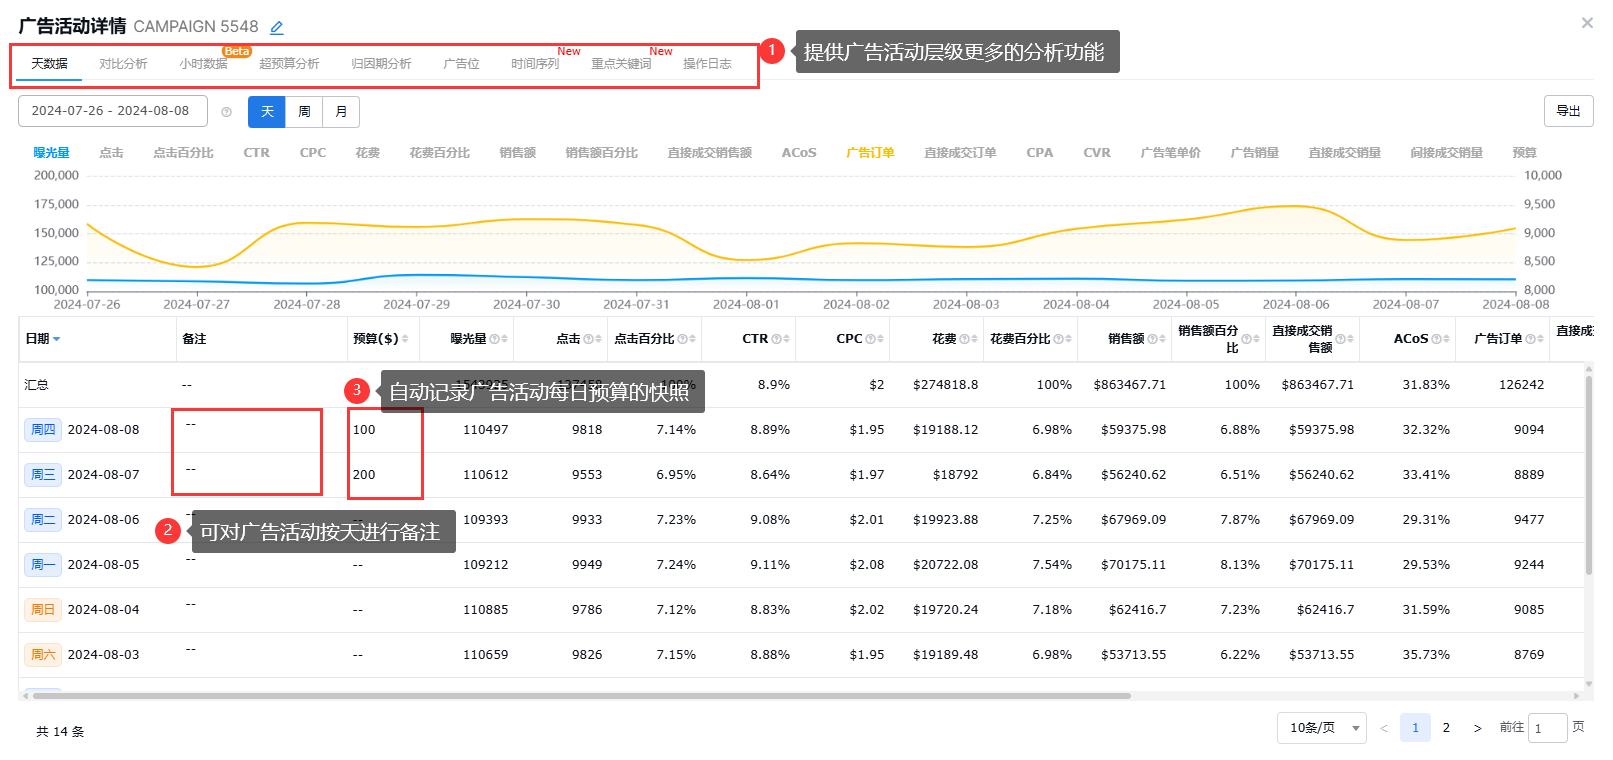
Task: Click the CPC column help icon
Action: point(870,339)
